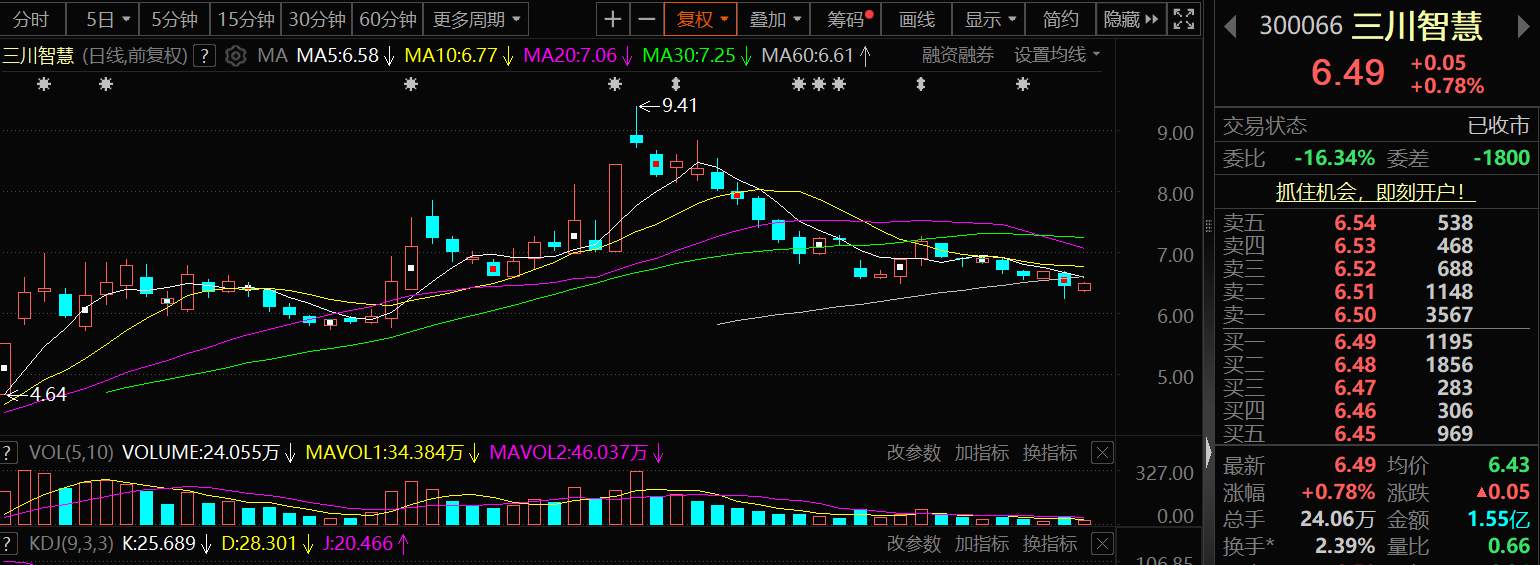Switch to the 分时 tab
Viewport: 1540px width, 565px height.
(x=30, y=19)
